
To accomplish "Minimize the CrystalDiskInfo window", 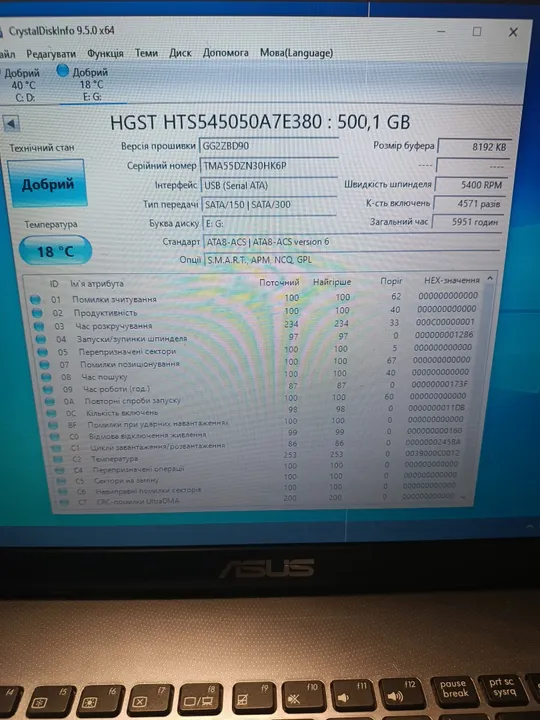I will tap(441, 31).
